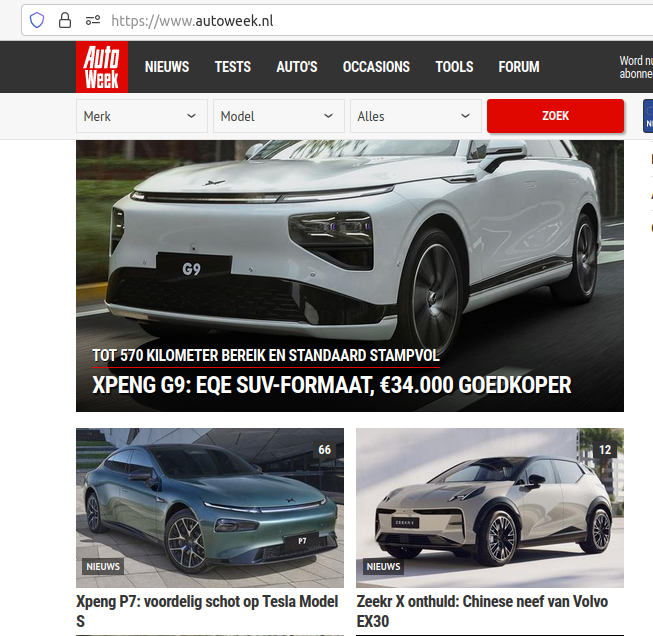This screenshot has width=653, height=636.
Task: Open the Zeekr X thumbnail image
Action: pos(490,508)
